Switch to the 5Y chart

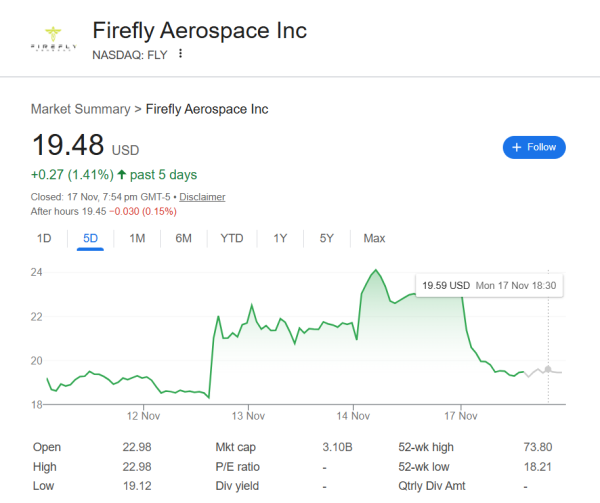[x=326, y=238]
